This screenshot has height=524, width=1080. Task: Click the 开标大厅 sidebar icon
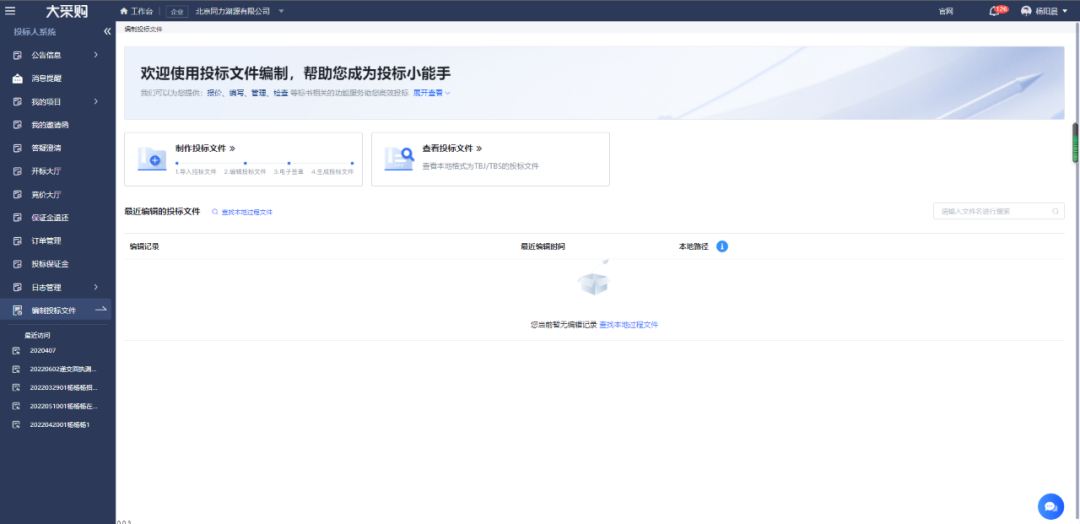(17, 171)
